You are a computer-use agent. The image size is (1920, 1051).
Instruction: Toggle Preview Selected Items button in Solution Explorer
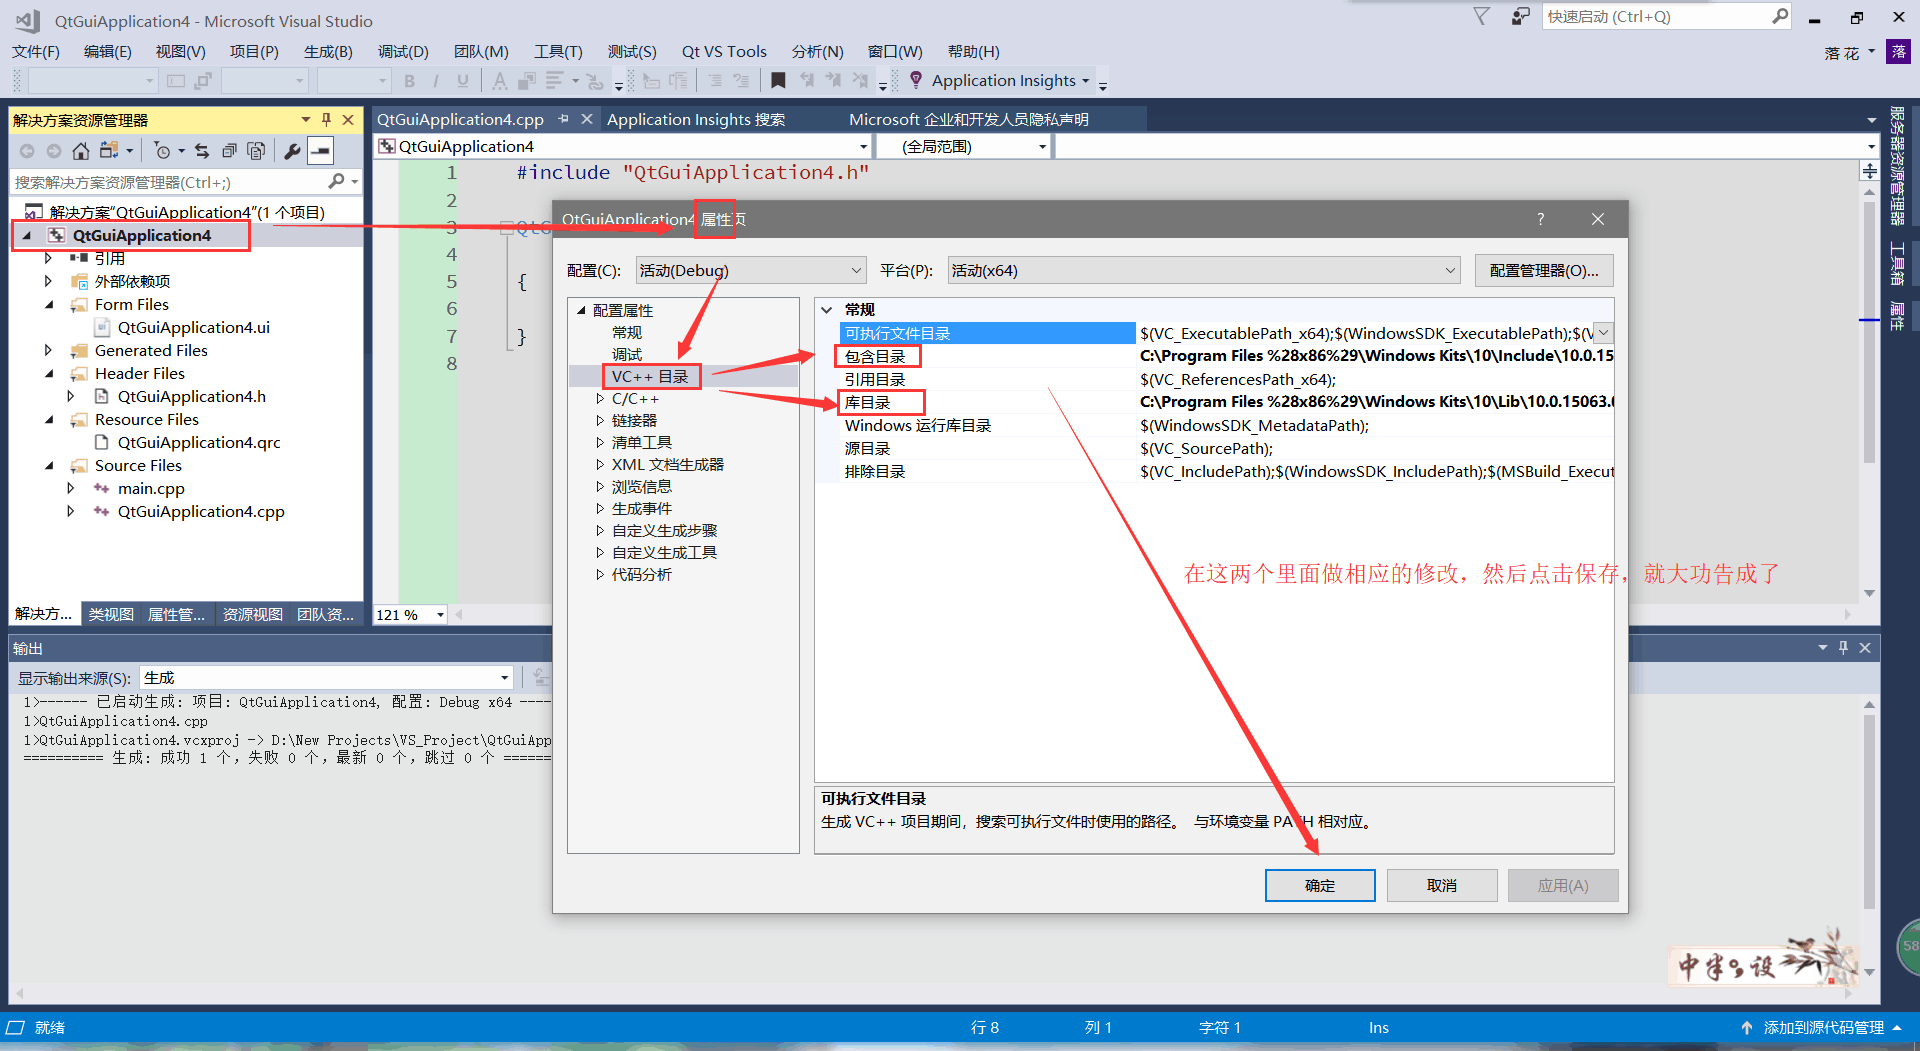(x=320, y=151)
